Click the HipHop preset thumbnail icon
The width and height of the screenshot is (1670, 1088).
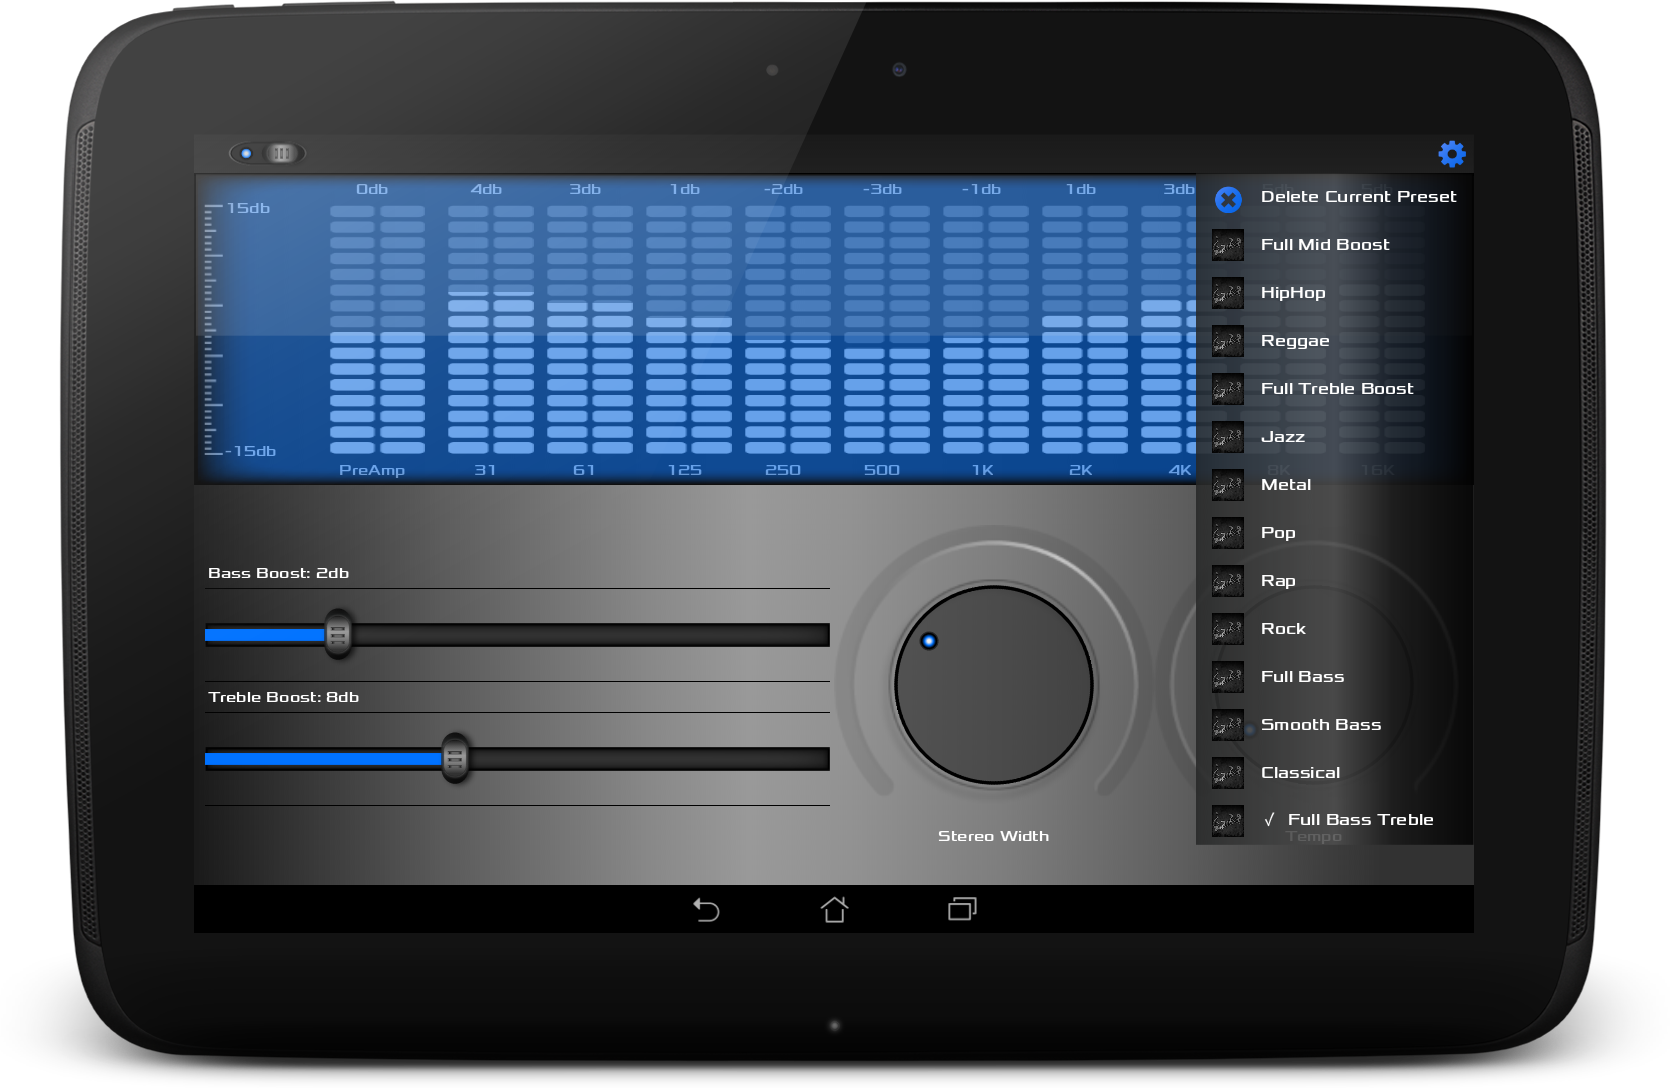coord(1228,293)
